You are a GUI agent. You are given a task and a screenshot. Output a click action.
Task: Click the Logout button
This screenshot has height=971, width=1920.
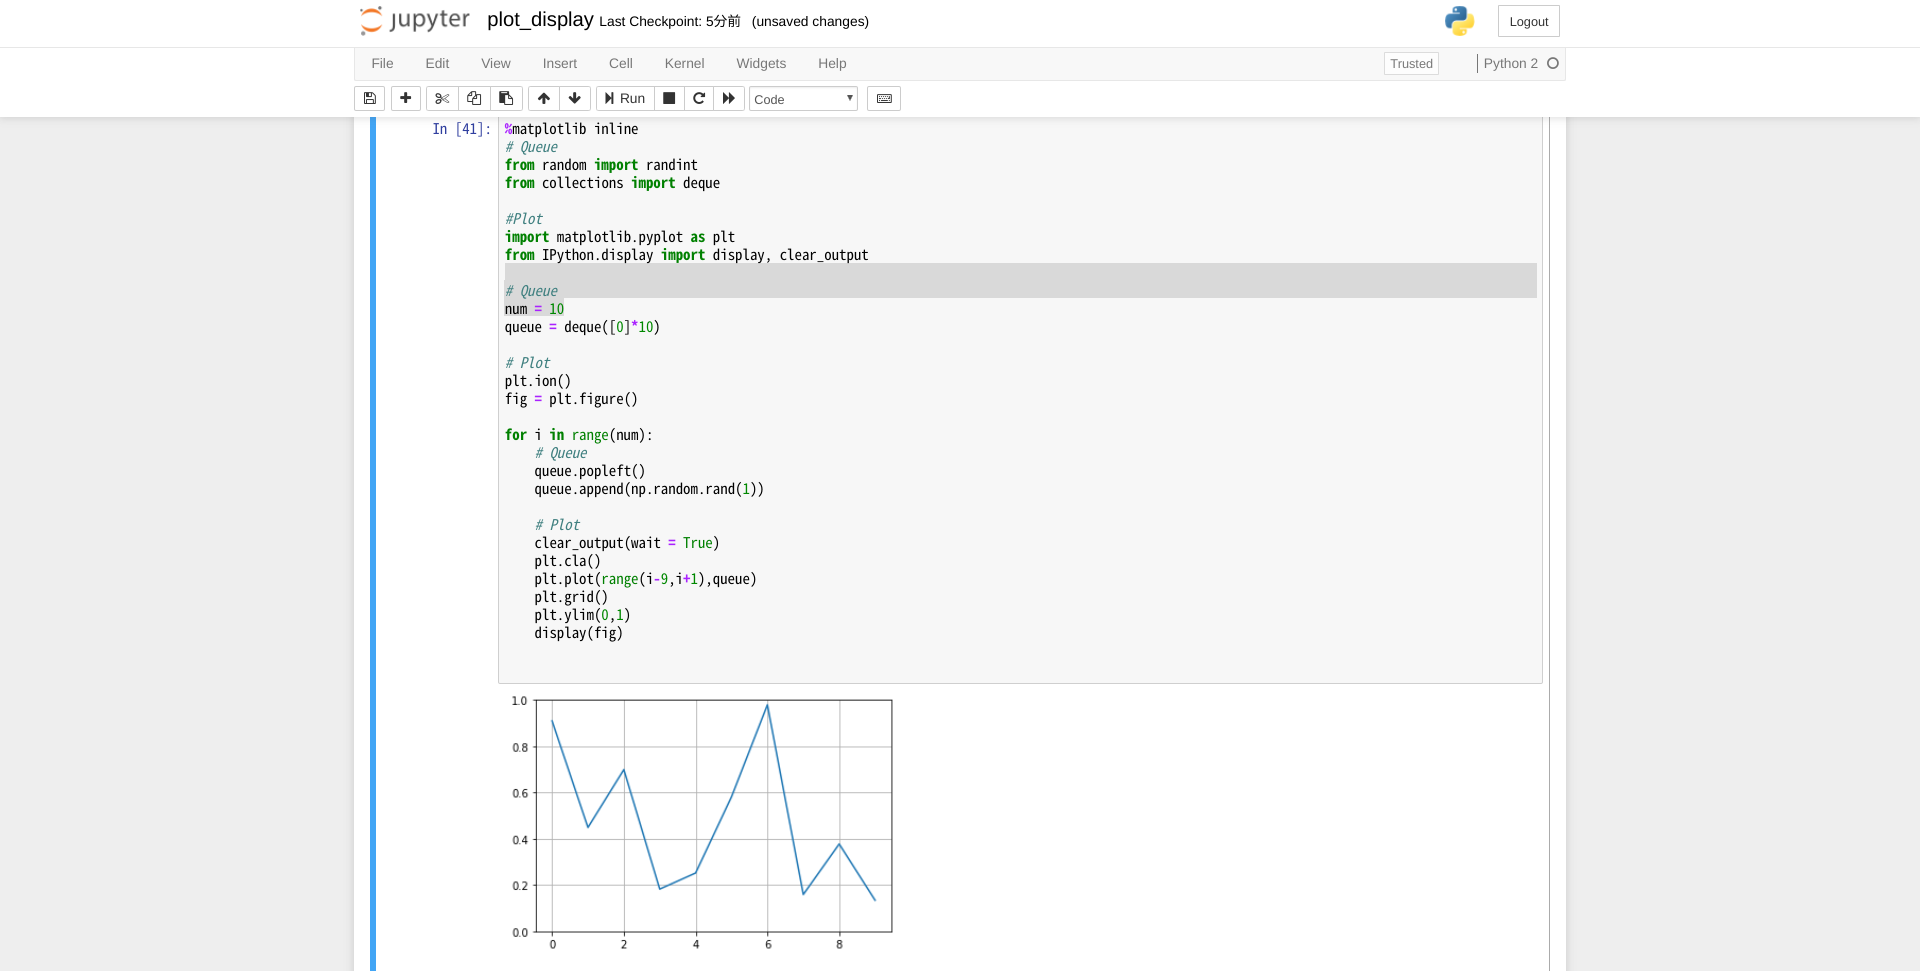(1528, 21)
